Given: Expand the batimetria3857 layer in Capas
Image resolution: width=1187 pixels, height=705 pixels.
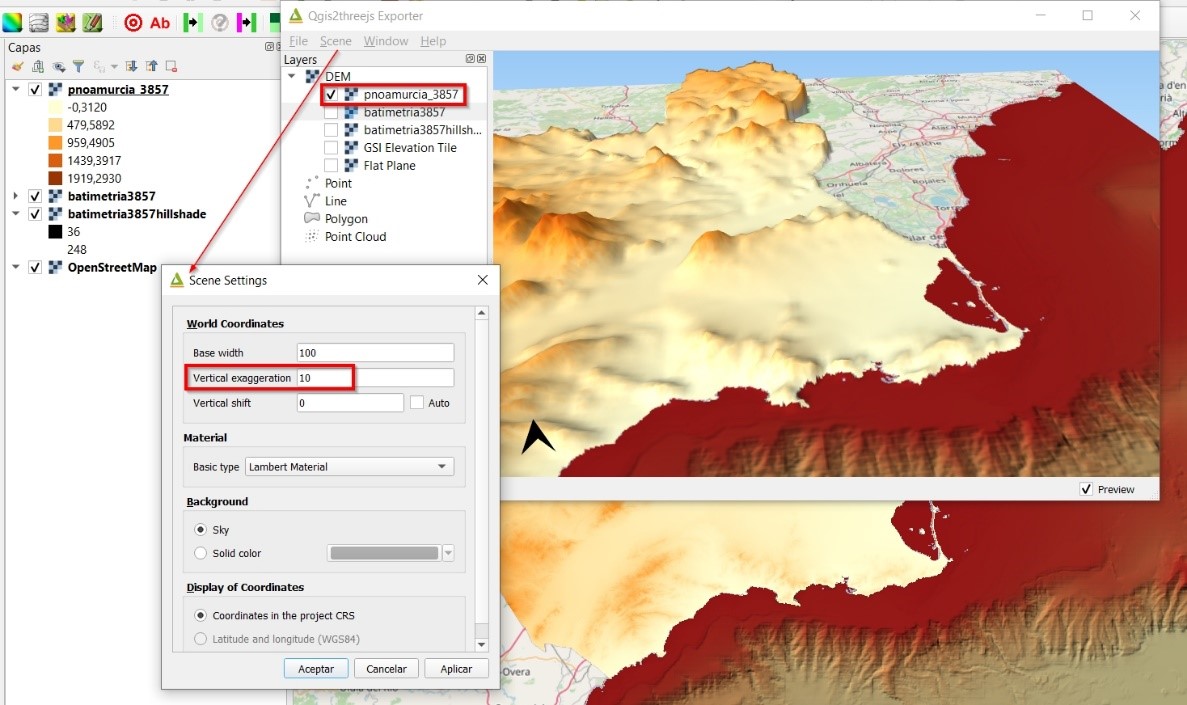Looking at the screenshot, I should [16, 196].
